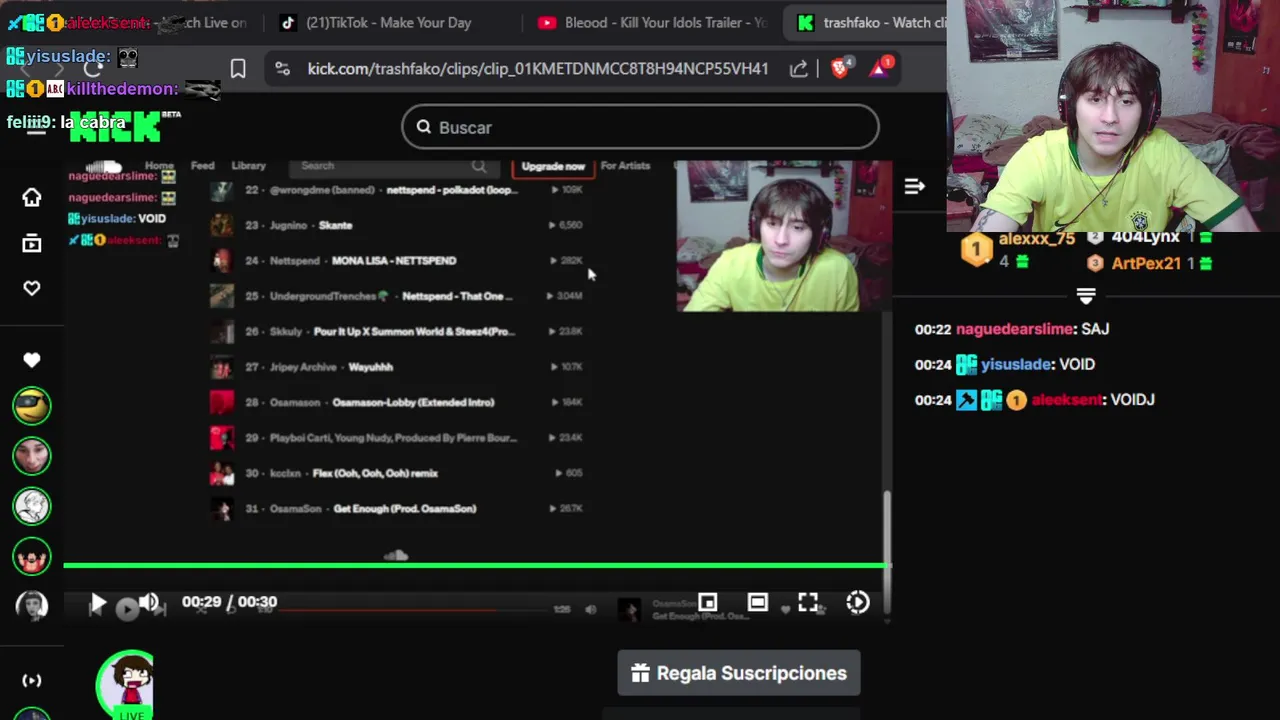The image size is (1280, 720).
Task: Mute the clip volume speaker icon
Action: [149, 602]
